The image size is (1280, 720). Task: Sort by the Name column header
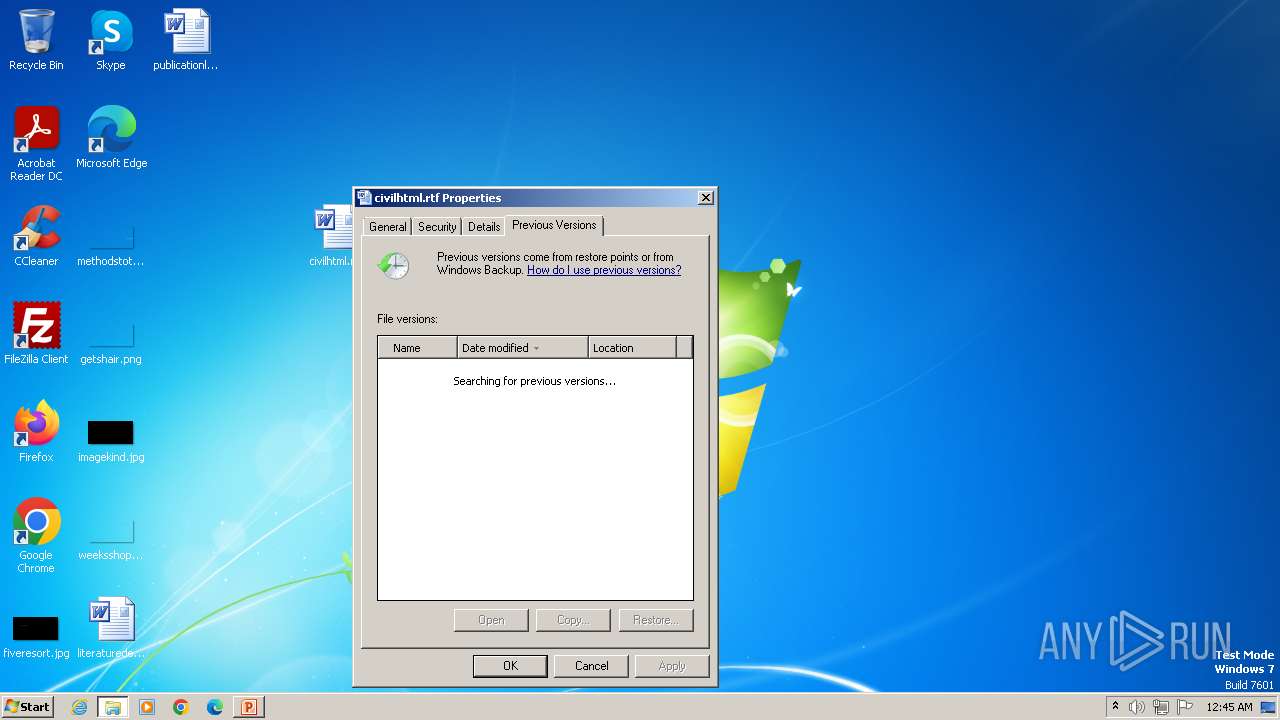tap(417, 348)
